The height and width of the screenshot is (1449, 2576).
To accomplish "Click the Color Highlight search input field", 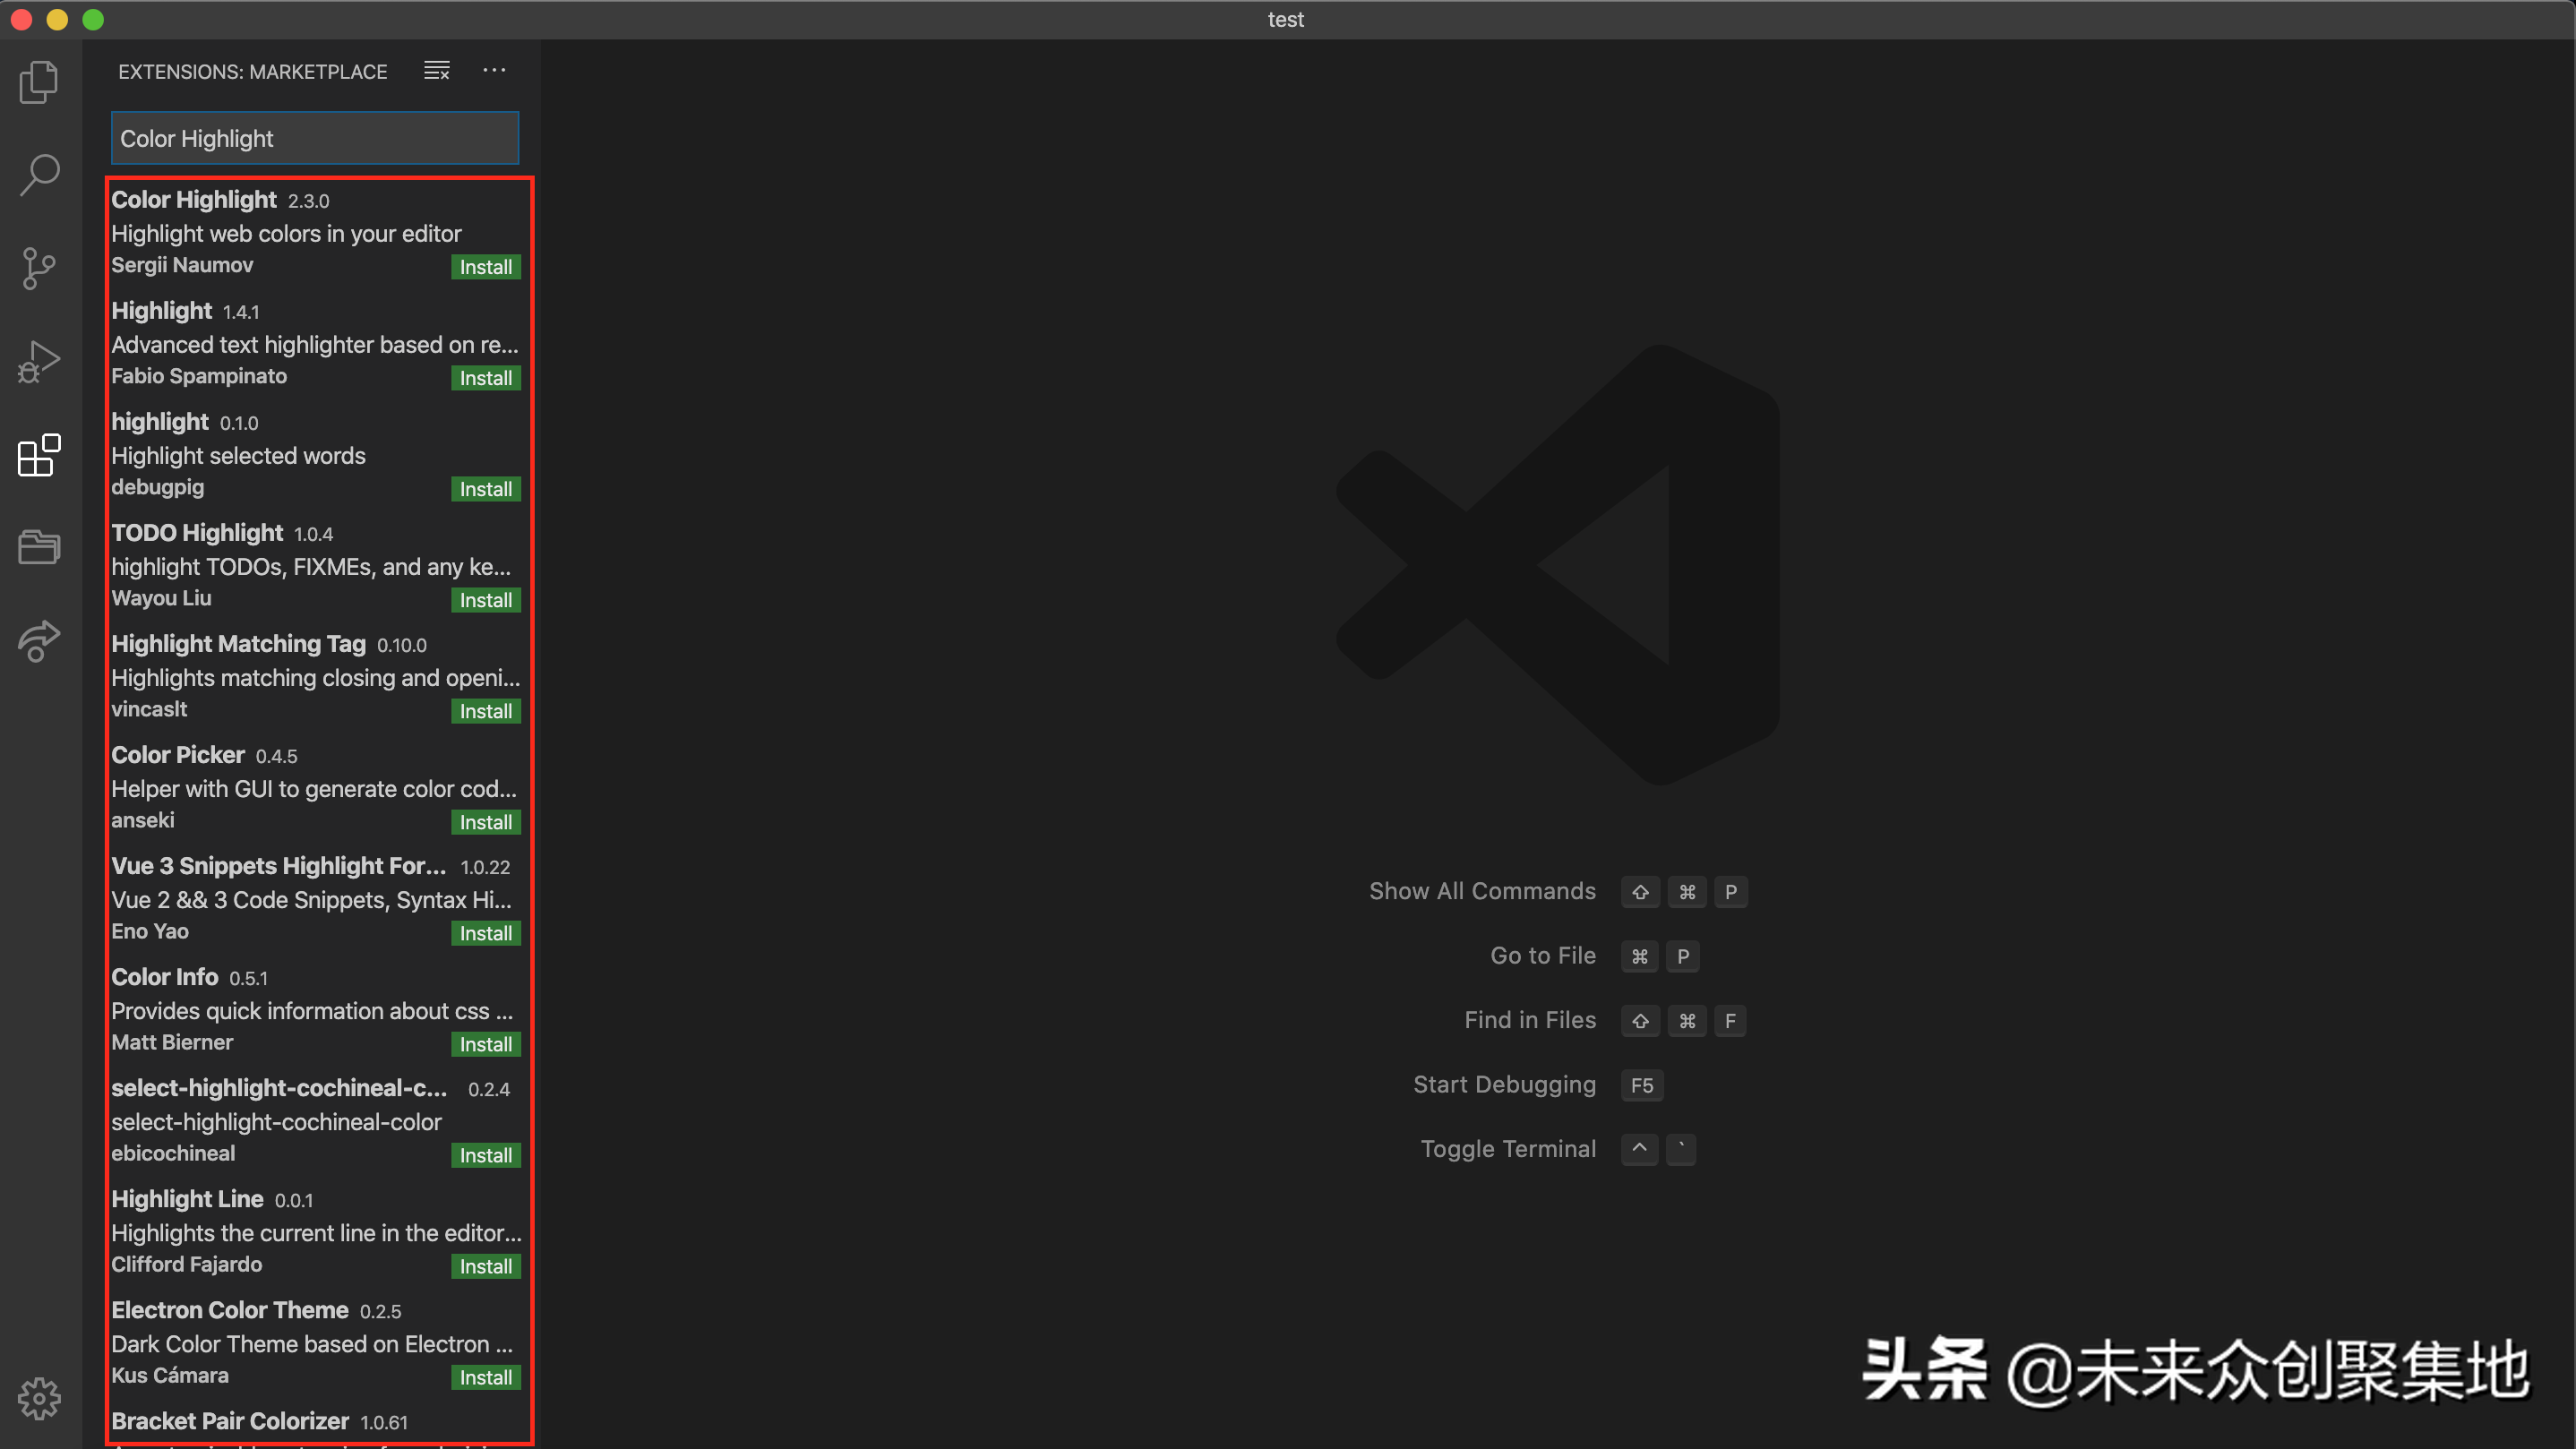I will click(314, 138).
